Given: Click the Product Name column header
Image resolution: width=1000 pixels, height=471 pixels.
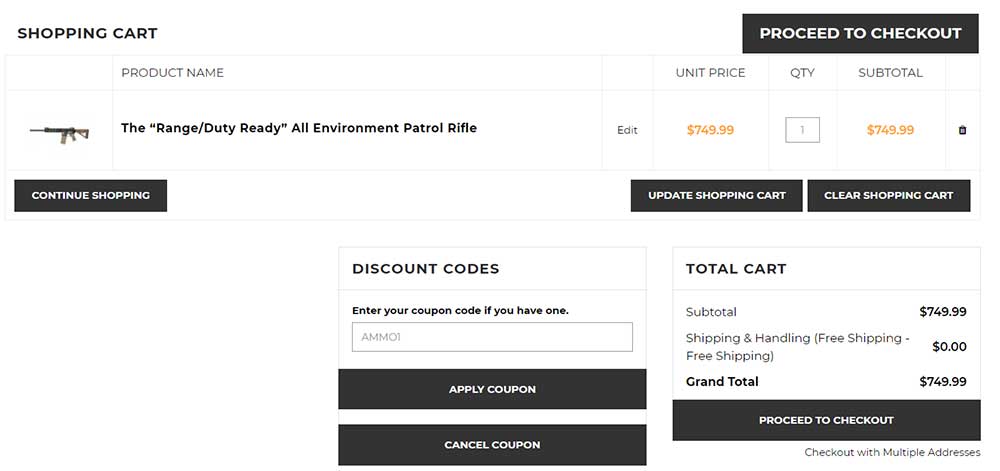Looking at the screenshot, I should click(x=172, y=73).
